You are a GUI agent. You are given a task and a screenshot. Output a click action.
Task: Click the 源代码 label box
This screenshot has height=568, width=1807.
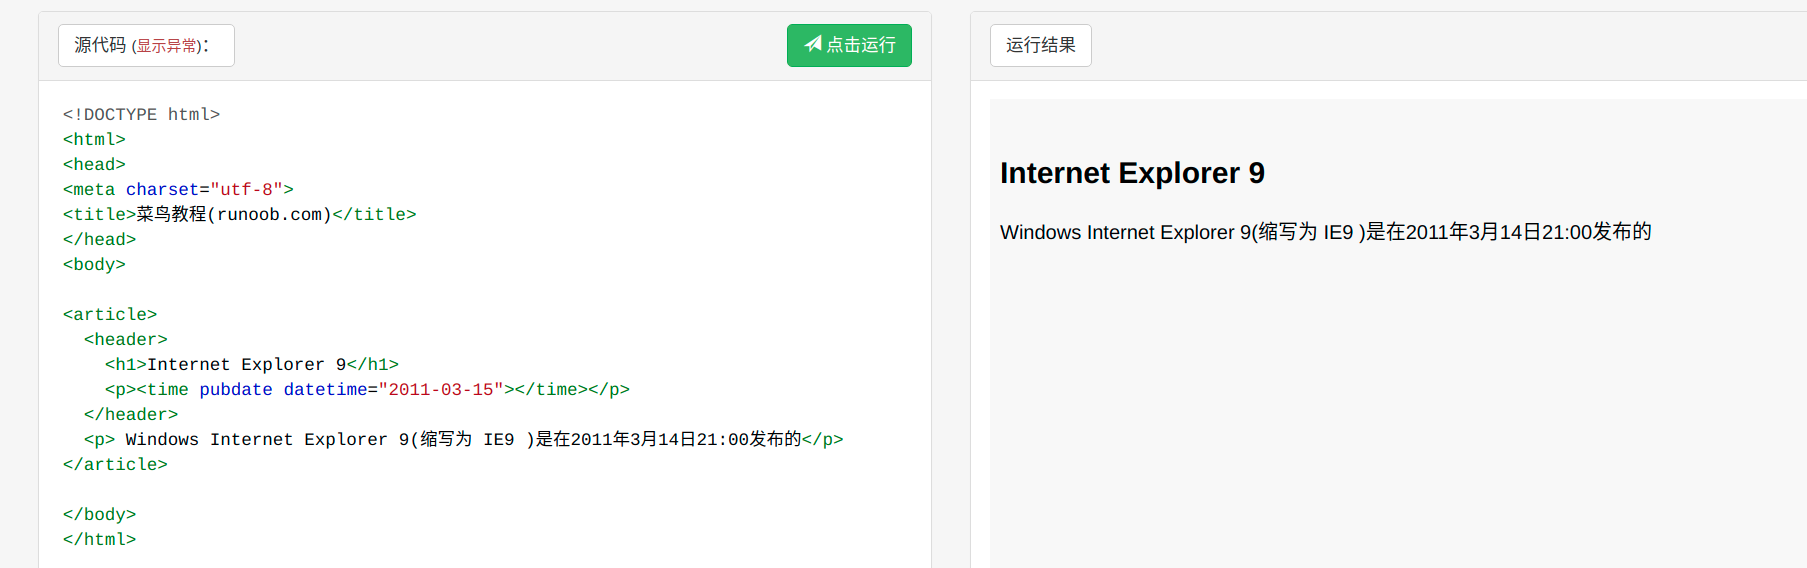pos(146,45)
